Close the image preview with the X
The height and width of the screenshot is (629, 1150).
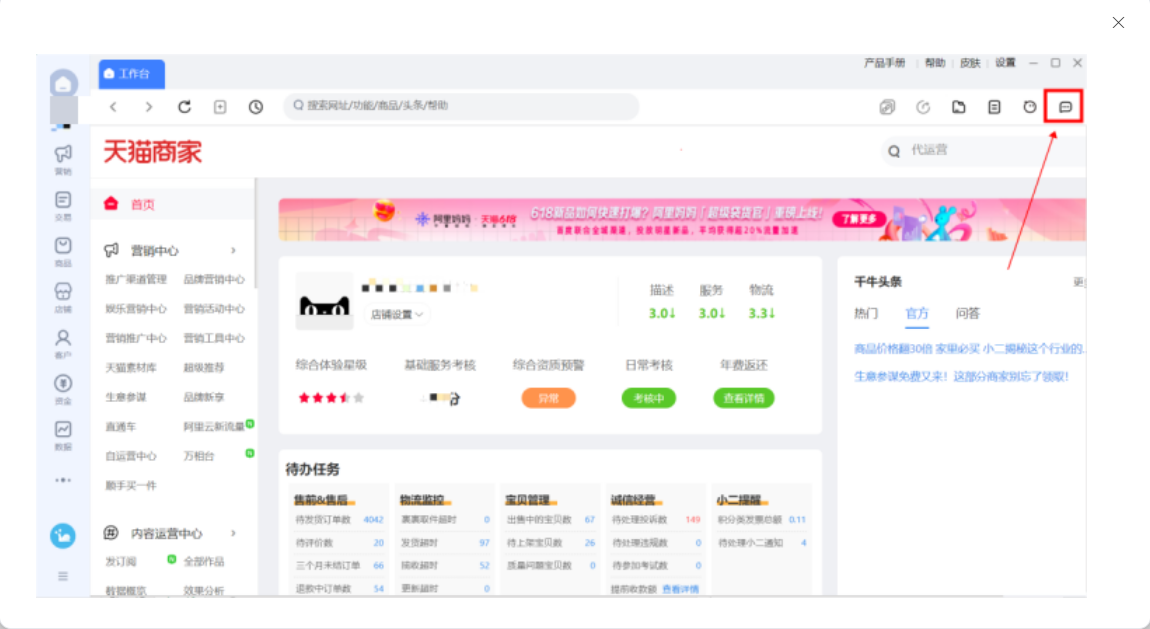[1118, 23]
